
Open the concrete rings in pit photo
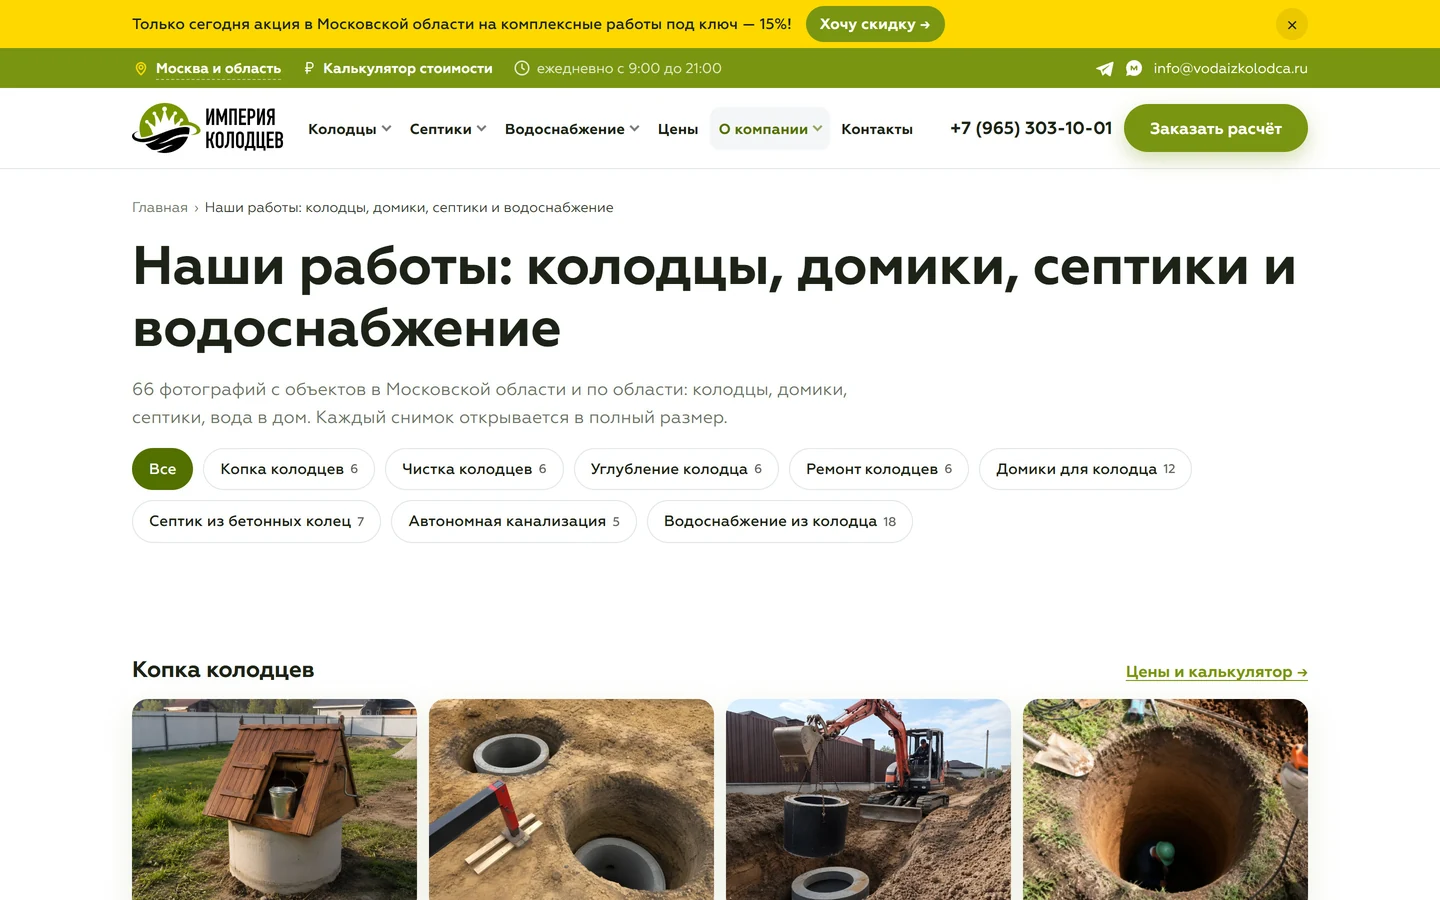pyautogui.click(x=571, y=799)
